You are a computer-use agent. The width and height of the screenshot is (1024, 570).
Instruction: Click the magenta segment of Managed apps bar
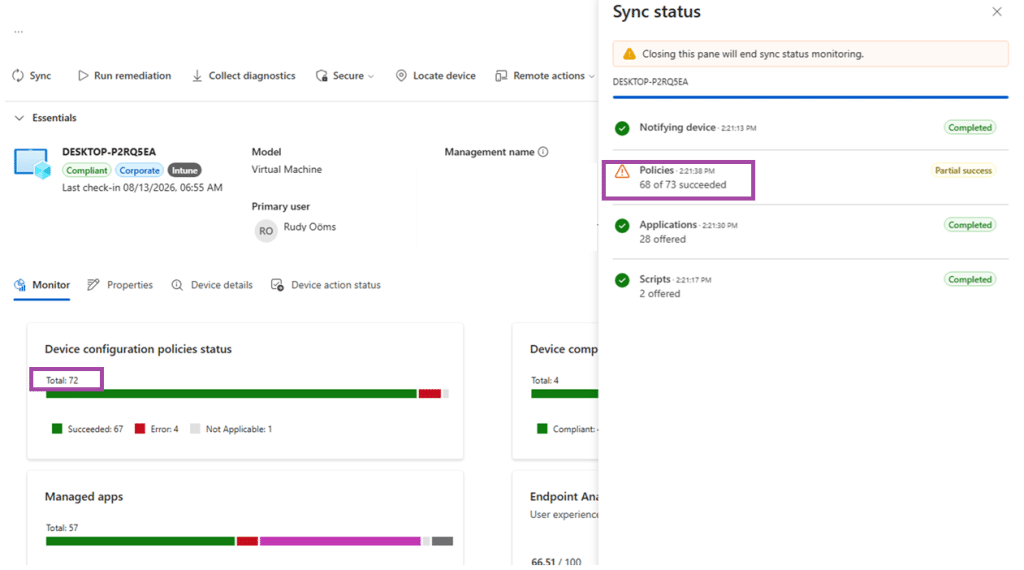coord(340,541)
